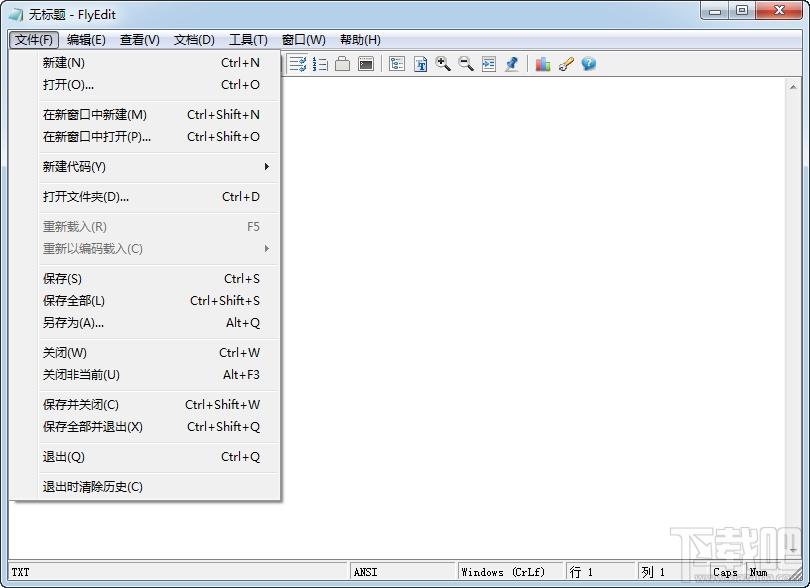Viewport: 810px width, 588px height.
Task: Open the wrench settings icon
Action: pyautogui.click(x=566, y=64)
